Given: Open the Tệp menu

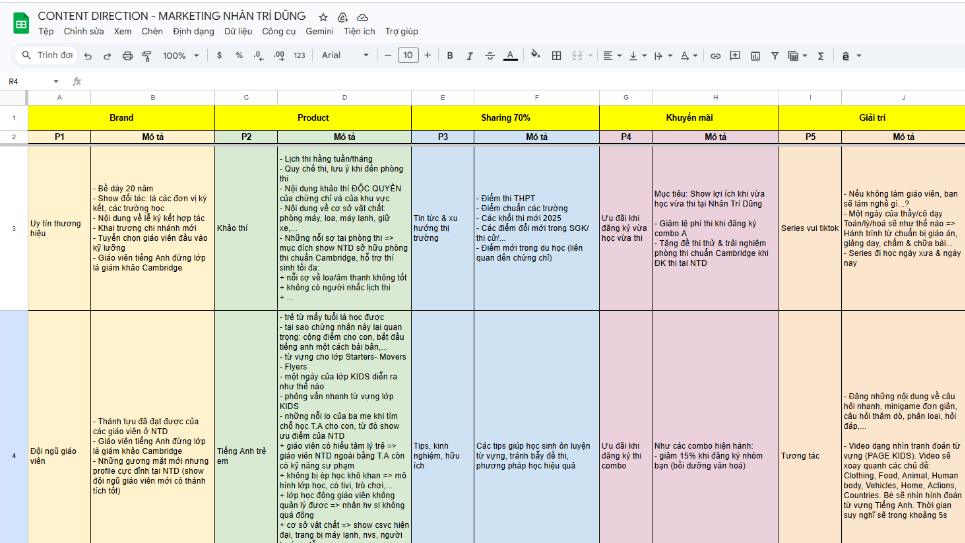Looking at the screenshot, I should coord(46,31).
